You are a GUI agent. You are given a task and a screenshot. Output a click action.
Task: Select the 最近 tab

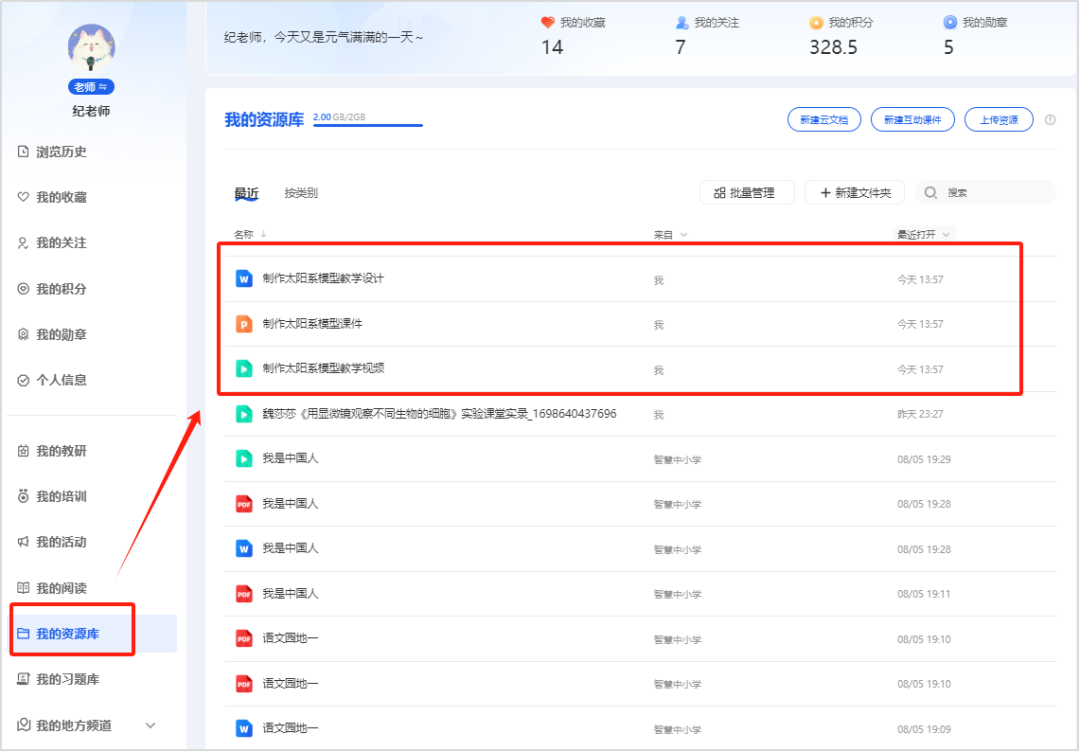click(x=246, y=191)
